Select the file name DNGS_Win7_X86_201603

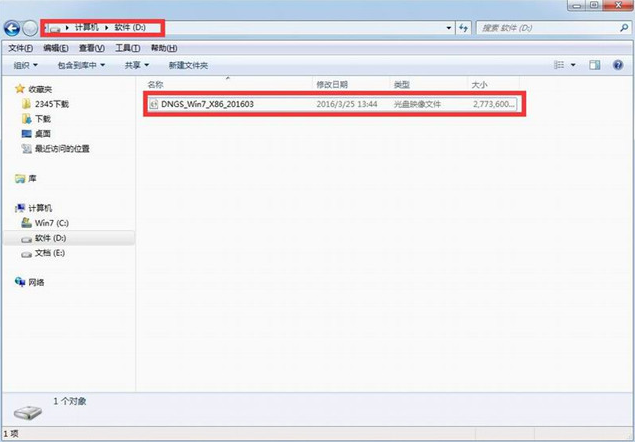pyautogui.click(x=207, y=104)
